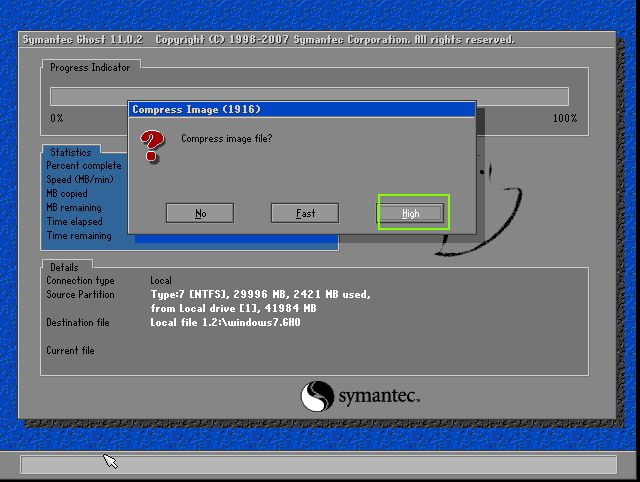Viewport: 640px width, 482px height.
Task: Click 'from Local drive [1], 41984 MB' text
Action: click(233, 309)
